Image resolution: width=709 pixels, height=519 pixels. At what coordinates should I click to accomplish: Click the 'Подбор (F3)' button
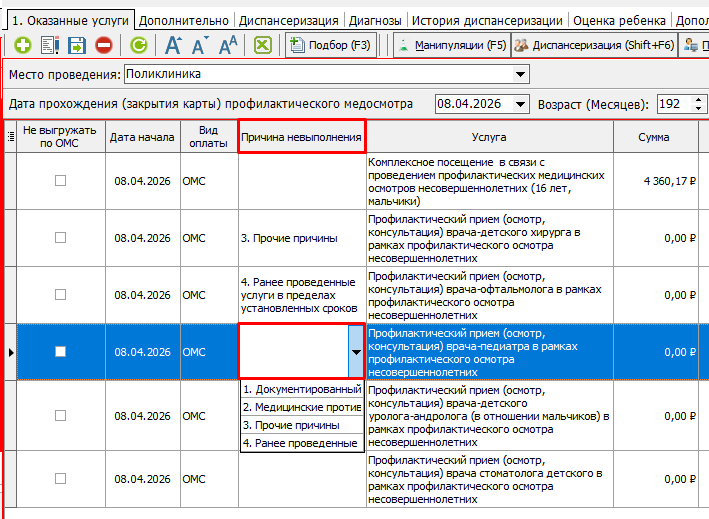tap(331, 45)
